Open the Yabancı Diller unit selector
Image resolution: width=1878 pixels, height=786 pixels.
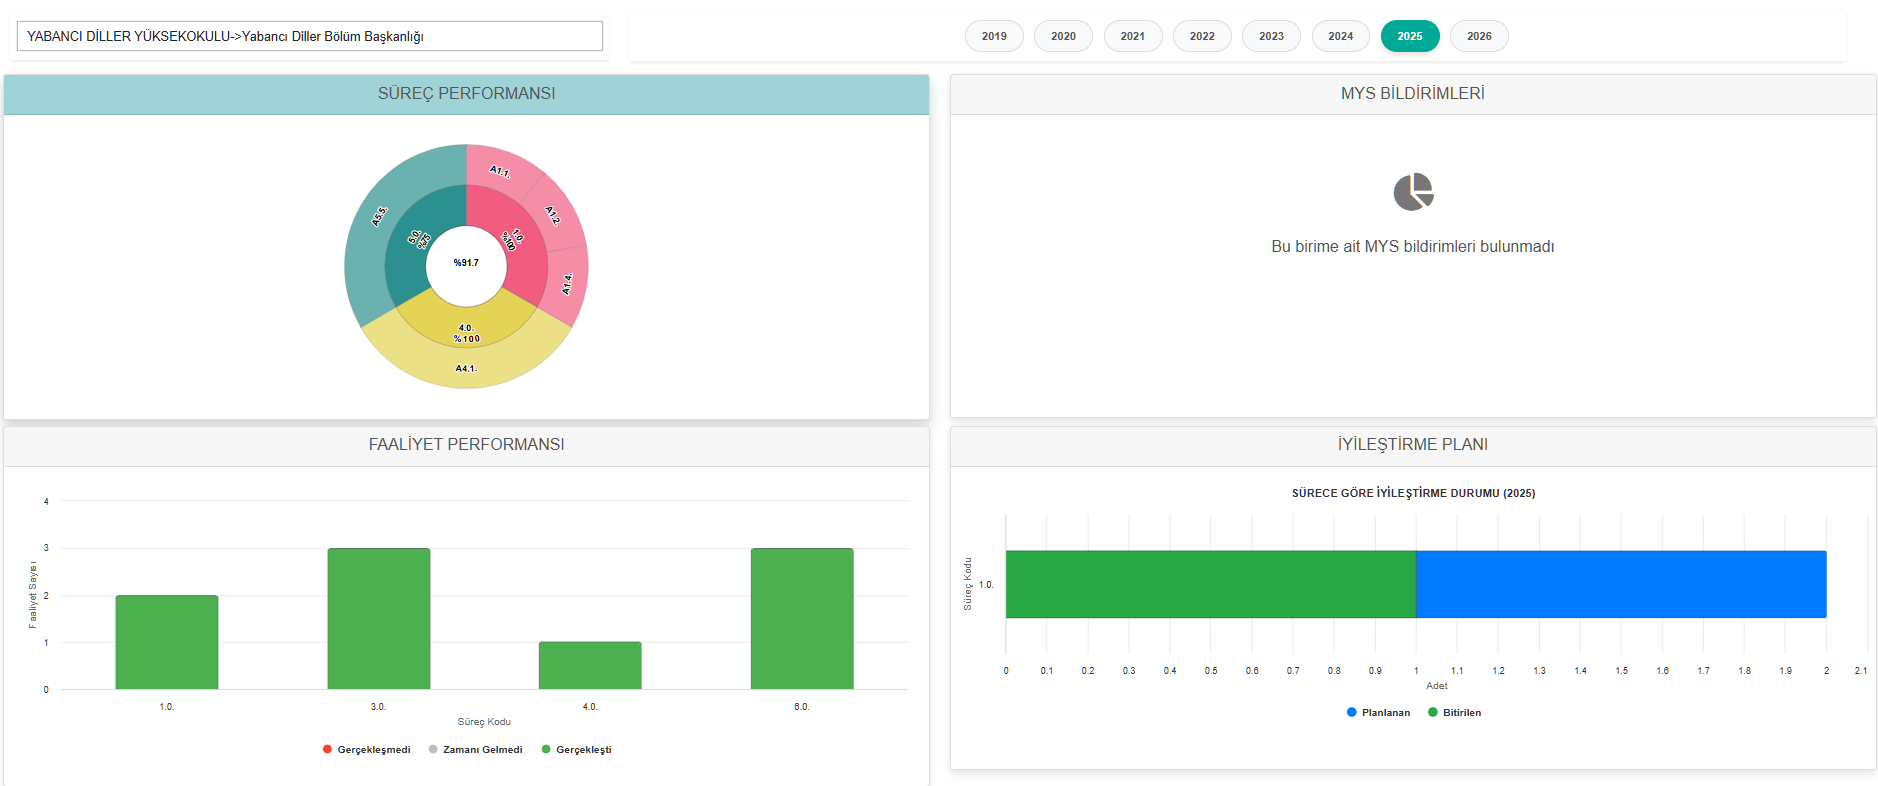[310, 36]
